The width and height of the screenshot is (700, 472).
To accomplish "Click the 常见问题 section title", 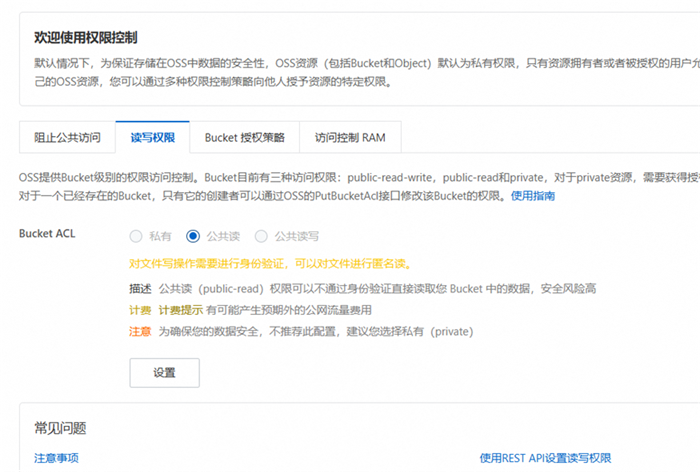I will click(x=60, y=428).
